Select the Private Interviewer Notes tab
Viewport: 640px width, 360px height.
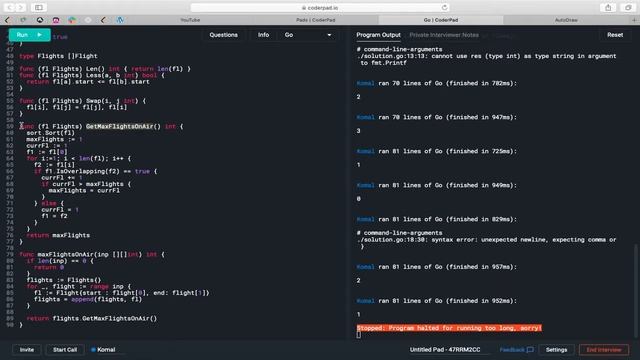coord(444,35)
